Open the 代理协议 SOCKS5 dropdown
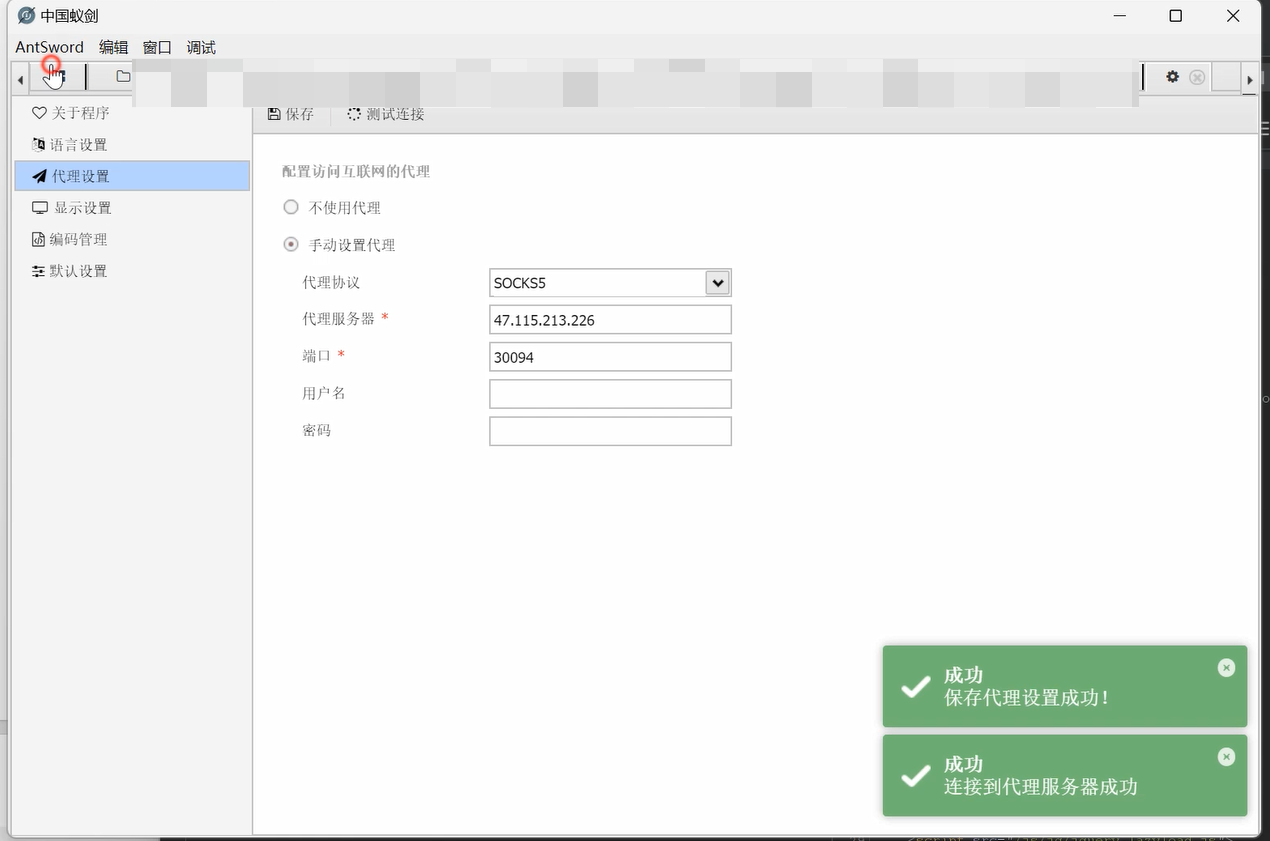This screenshot has width=1270, height=841. pos(610,283)
